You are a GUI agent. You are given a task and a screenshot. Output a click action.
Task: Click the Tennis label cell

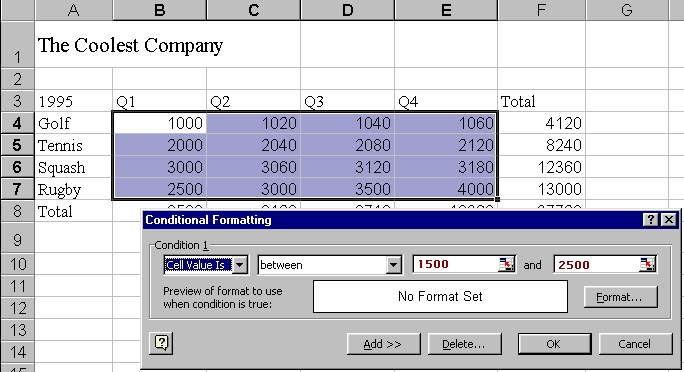(x=73, y=145)
